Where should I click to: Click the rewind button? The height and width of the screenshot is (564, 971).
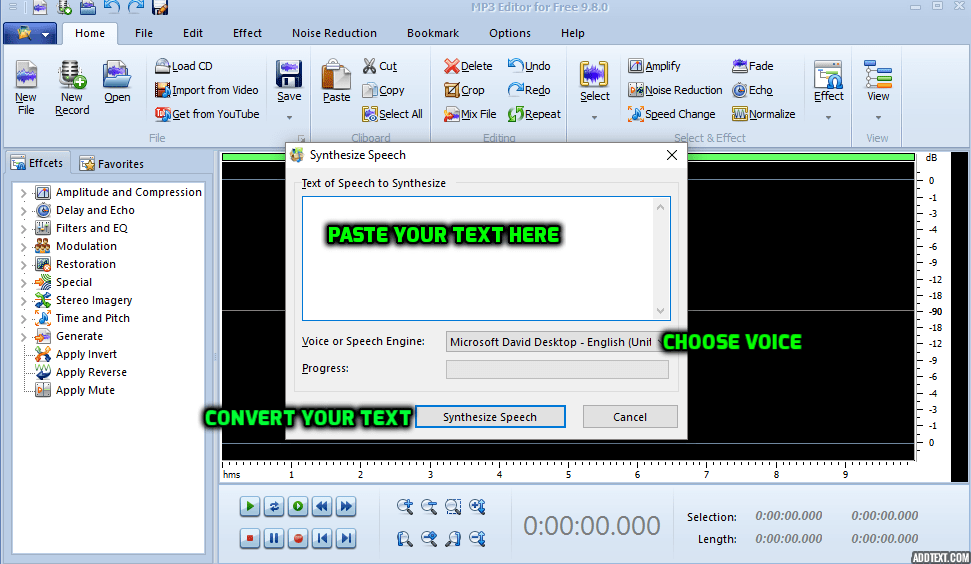322,506
